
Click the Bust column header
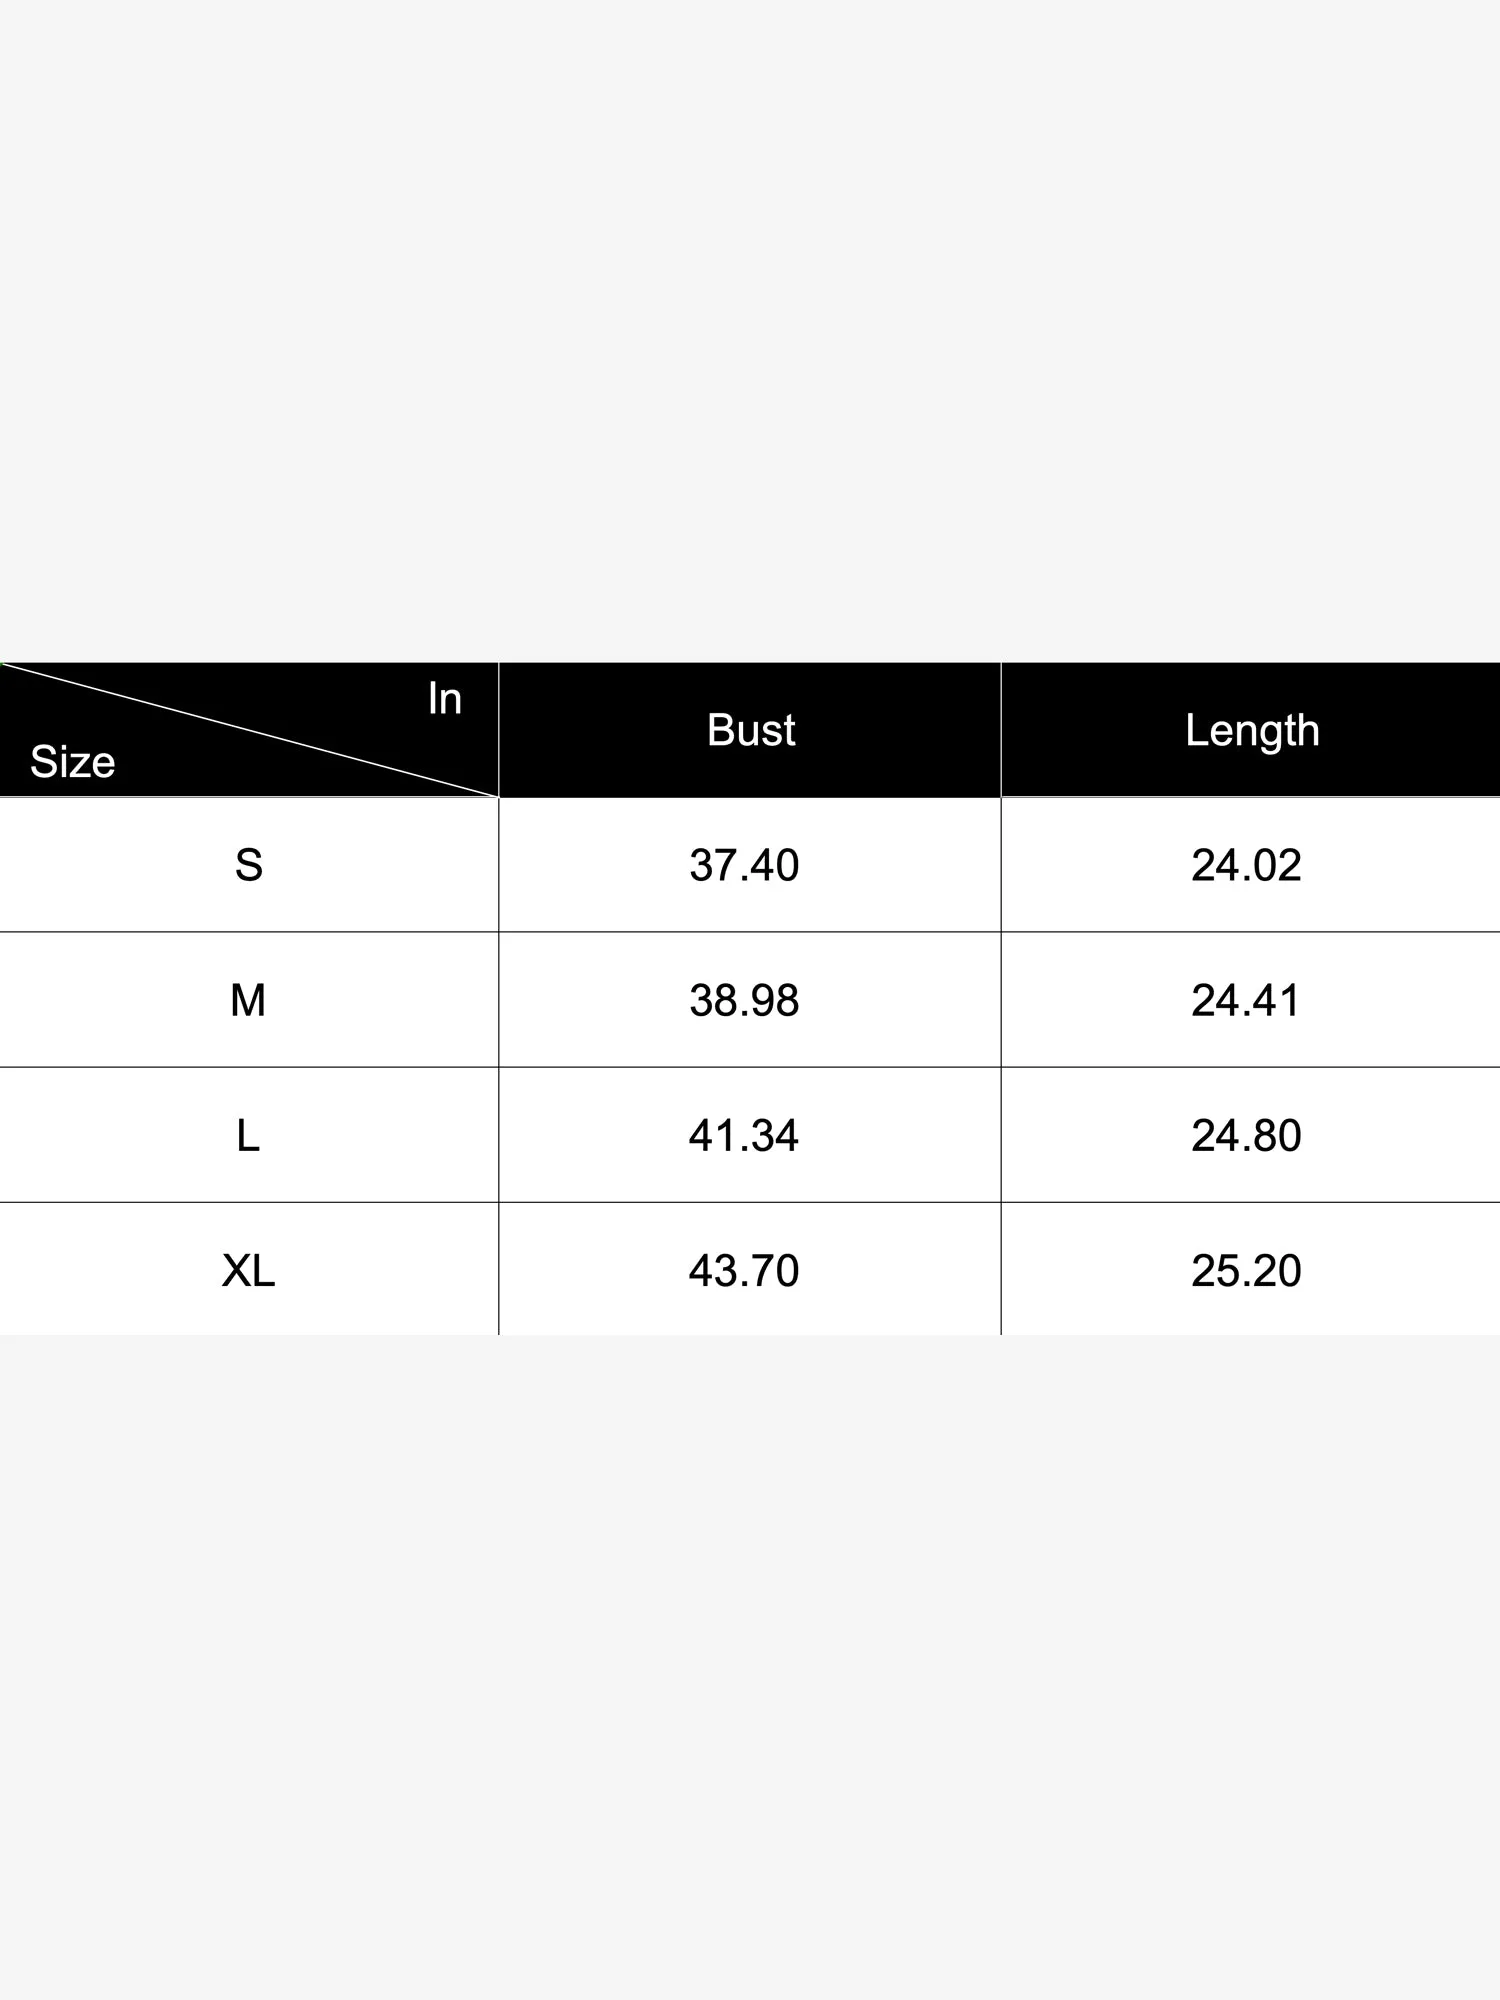[750, 730]
